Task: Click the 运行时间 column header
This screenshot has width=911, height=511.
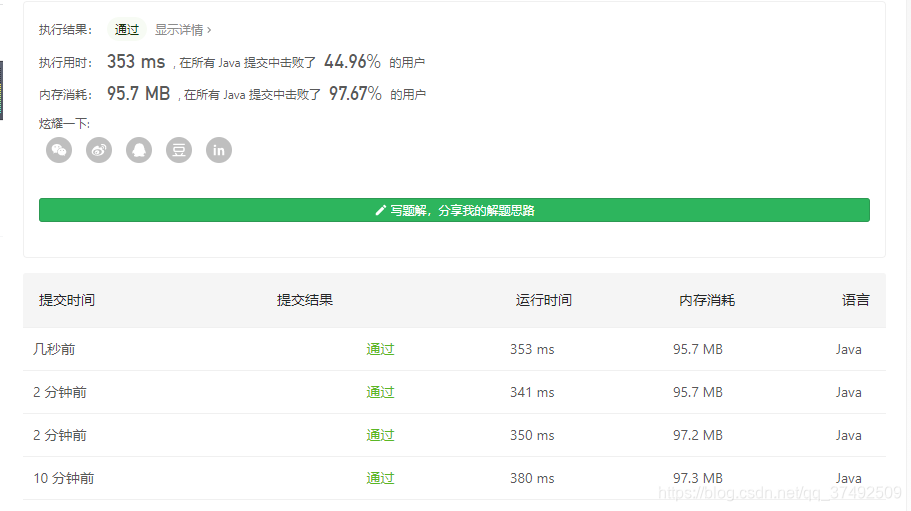Action: coord(544,300)
